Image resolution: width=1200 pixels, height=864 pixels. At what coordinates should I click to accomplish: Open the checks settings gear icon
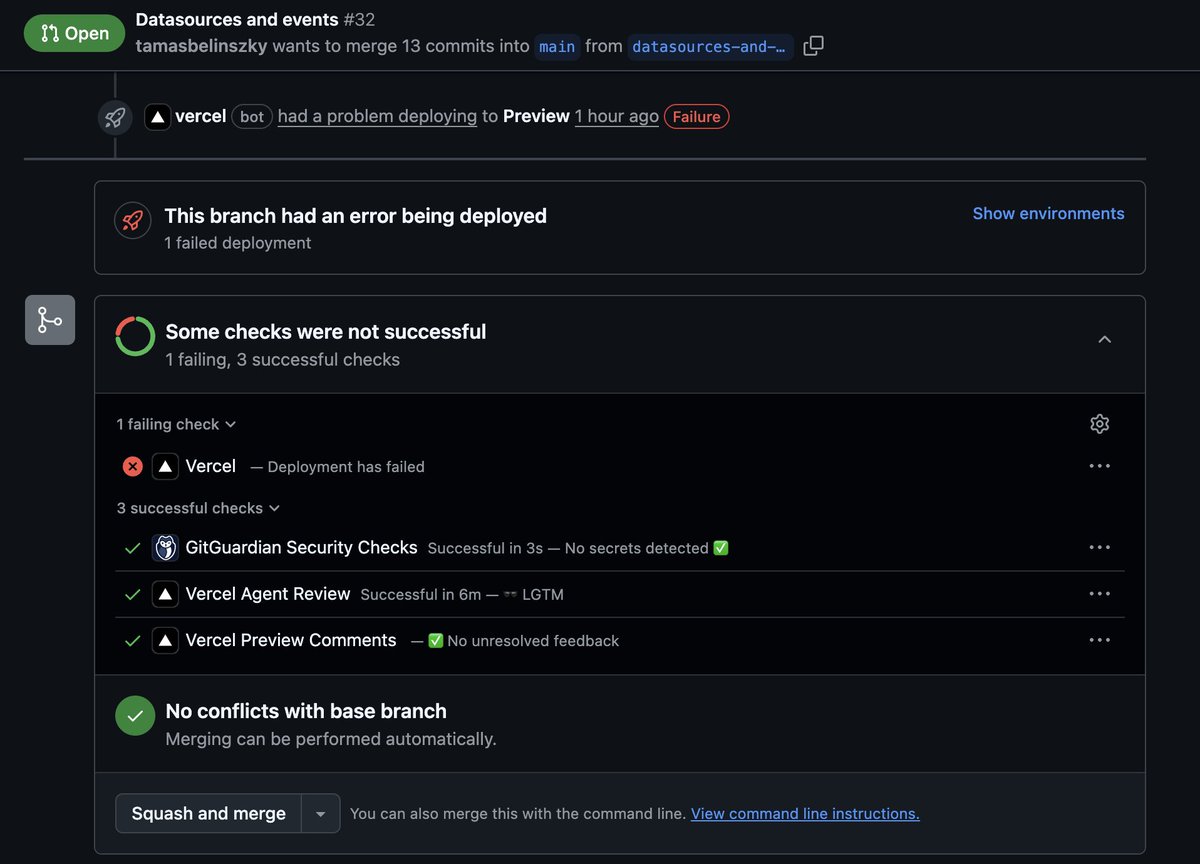pyautogui.click(x=1099, y=424)
